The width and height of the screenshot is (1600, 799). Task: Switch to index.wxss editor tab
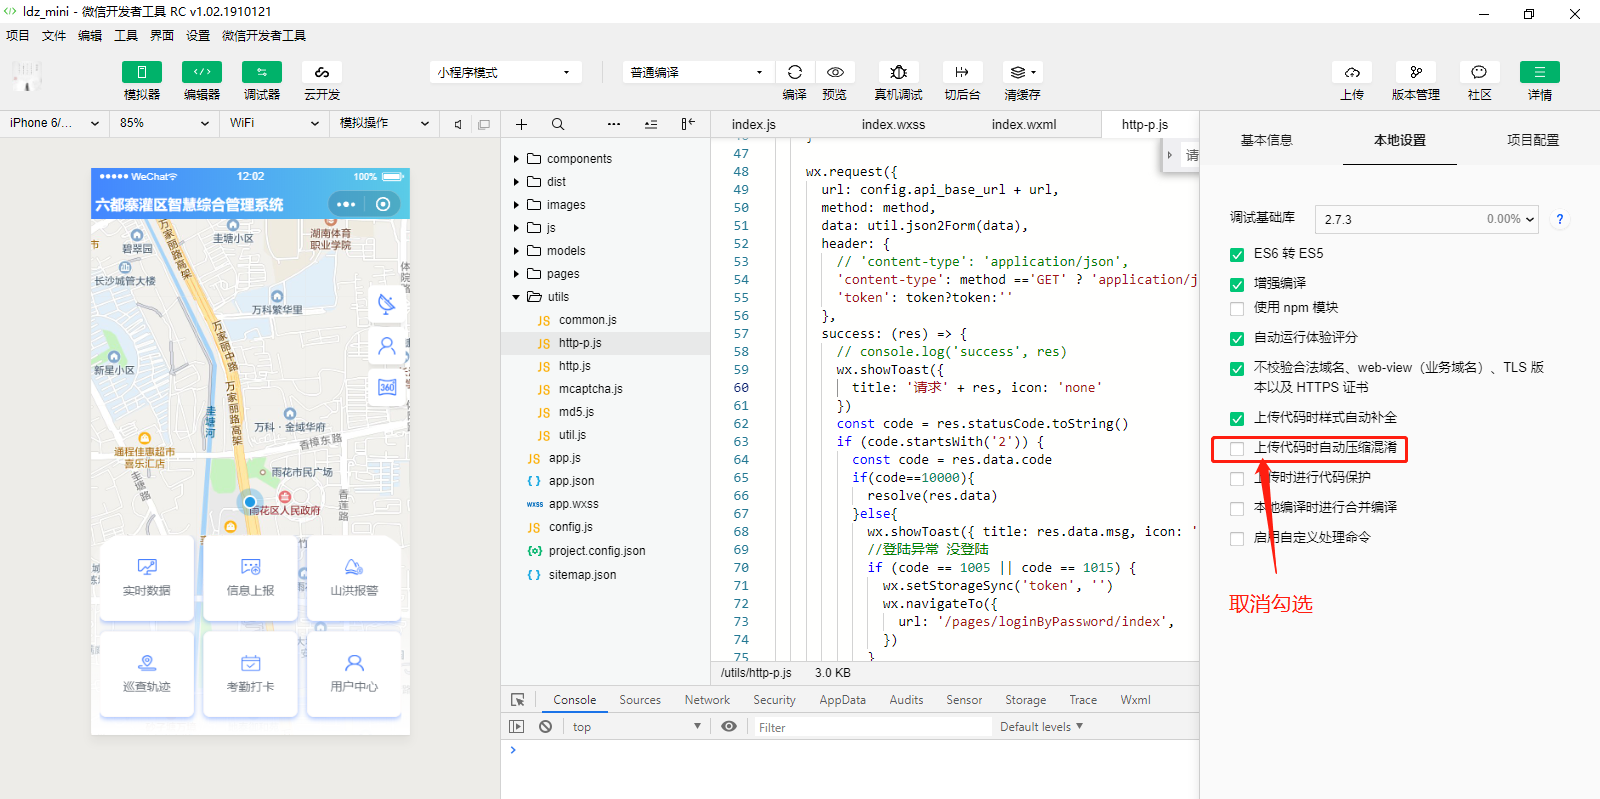pos(893,125)
